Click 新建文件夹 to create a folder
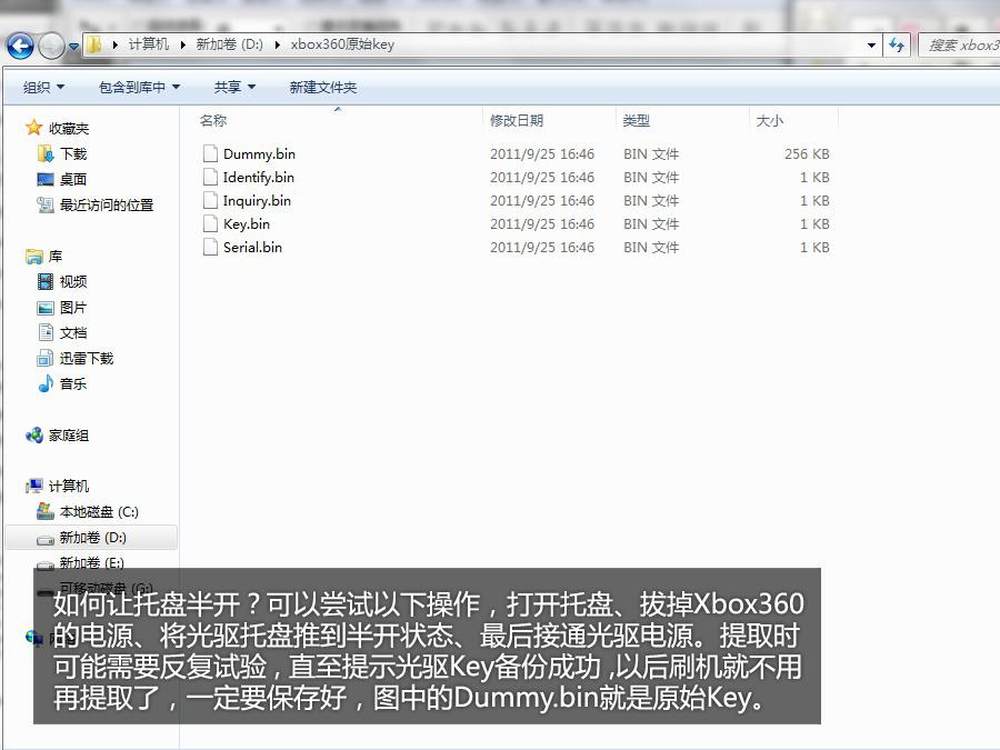 (323, 87)
